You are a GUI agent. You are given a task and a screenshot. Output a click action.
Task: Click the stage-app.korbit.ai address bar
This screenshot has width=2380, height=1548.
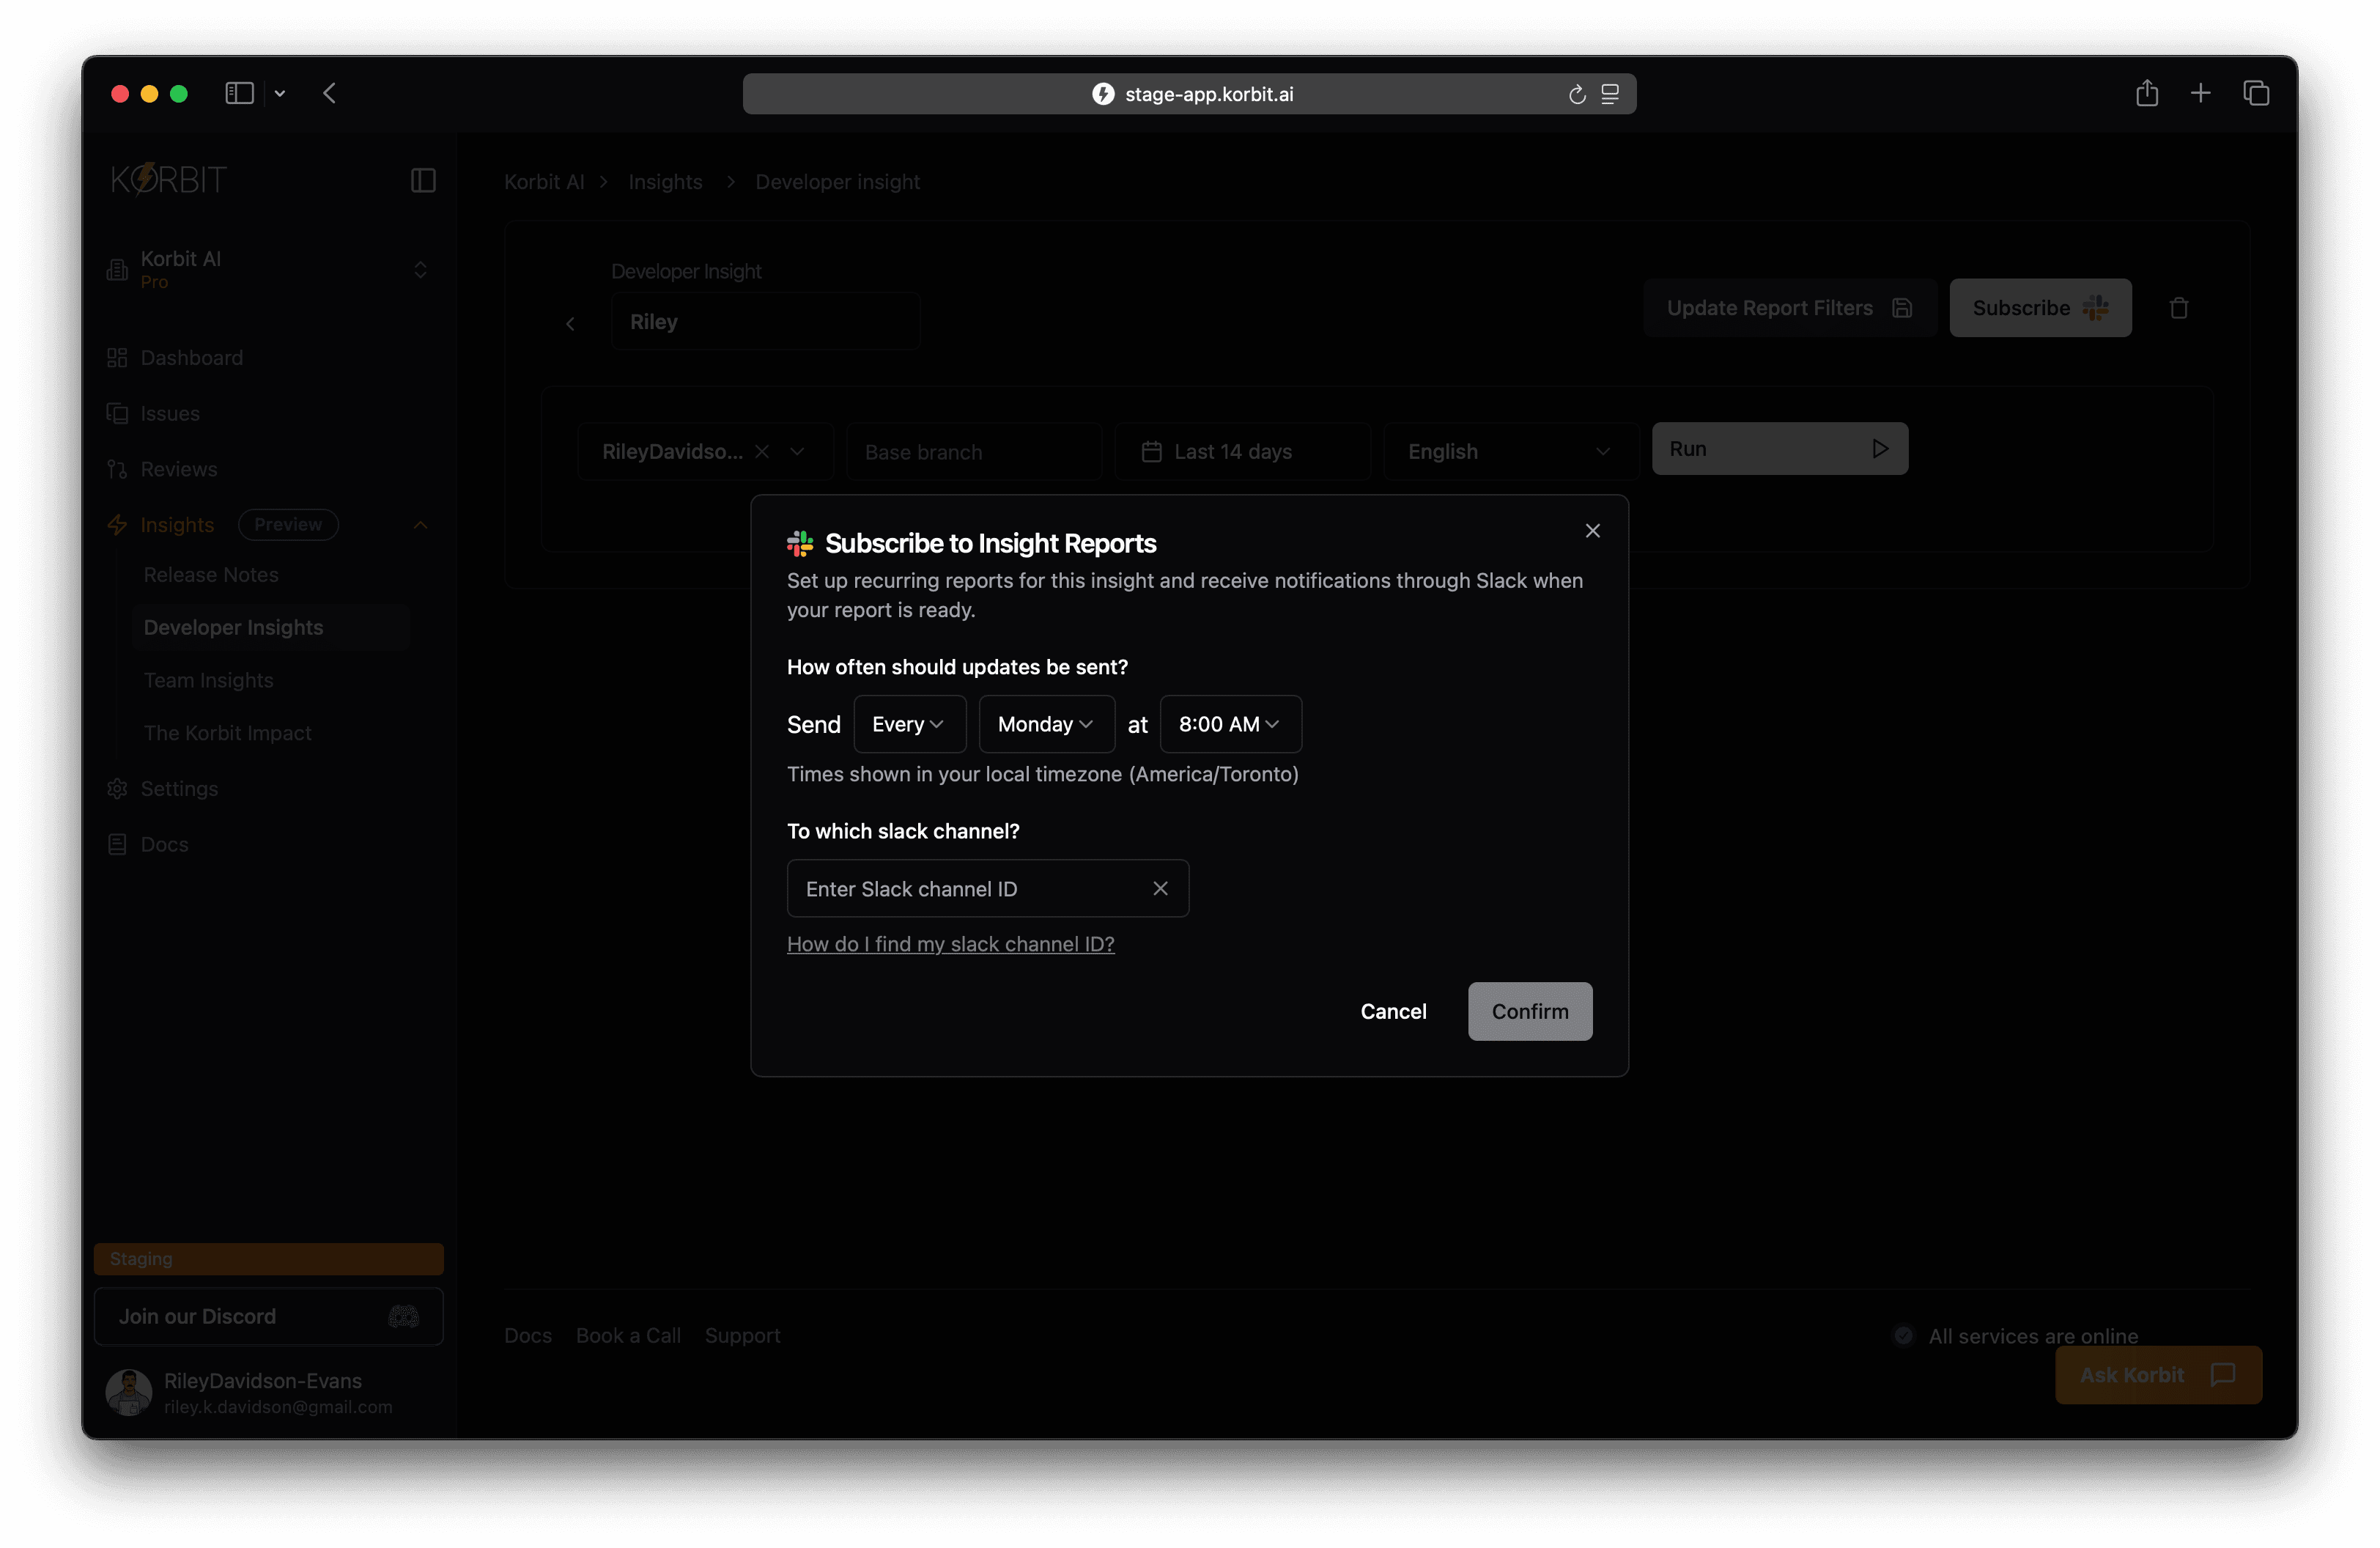coord(1189,94)
